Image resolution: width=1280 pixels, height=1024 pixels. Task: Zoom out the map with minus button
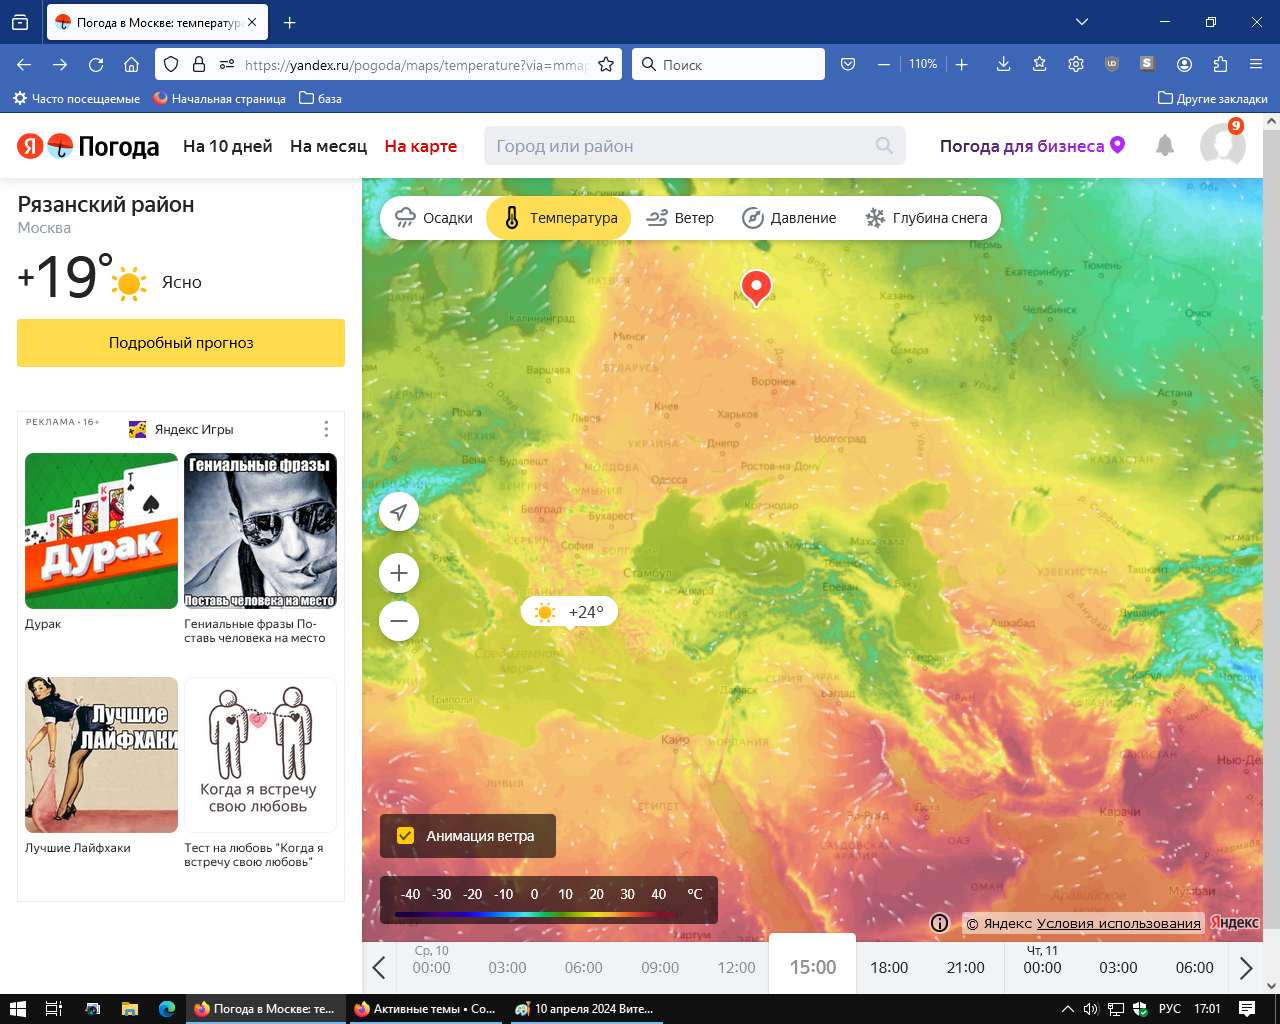[x=399, y=621]
